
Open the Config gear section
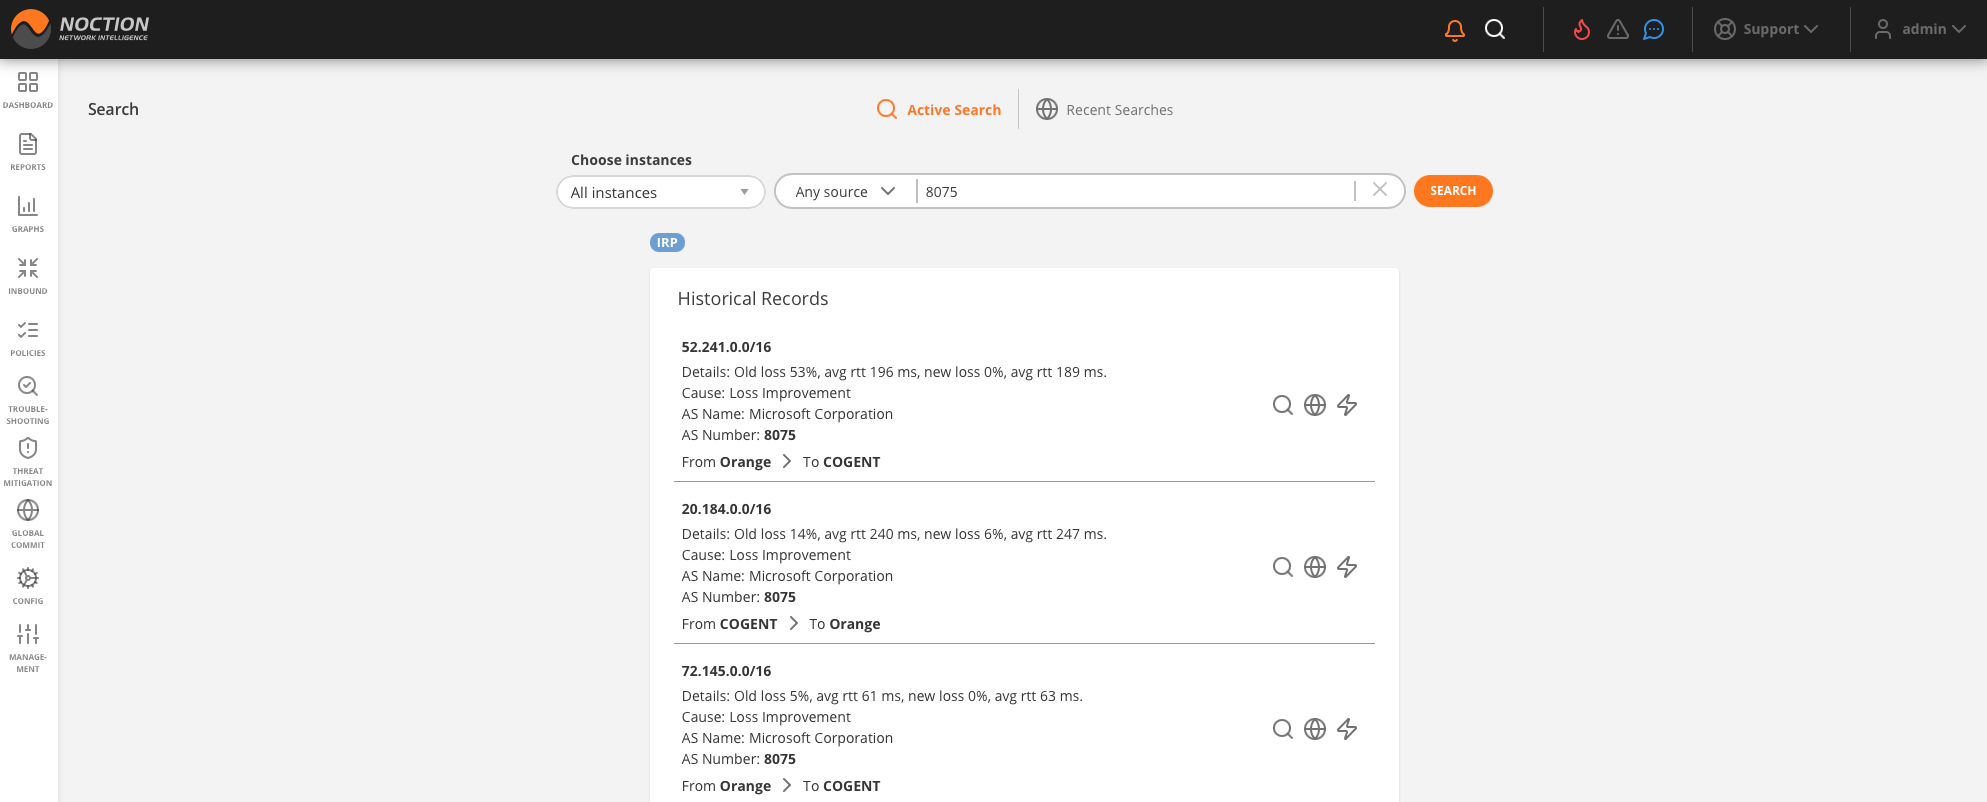[x=28, y=586]
